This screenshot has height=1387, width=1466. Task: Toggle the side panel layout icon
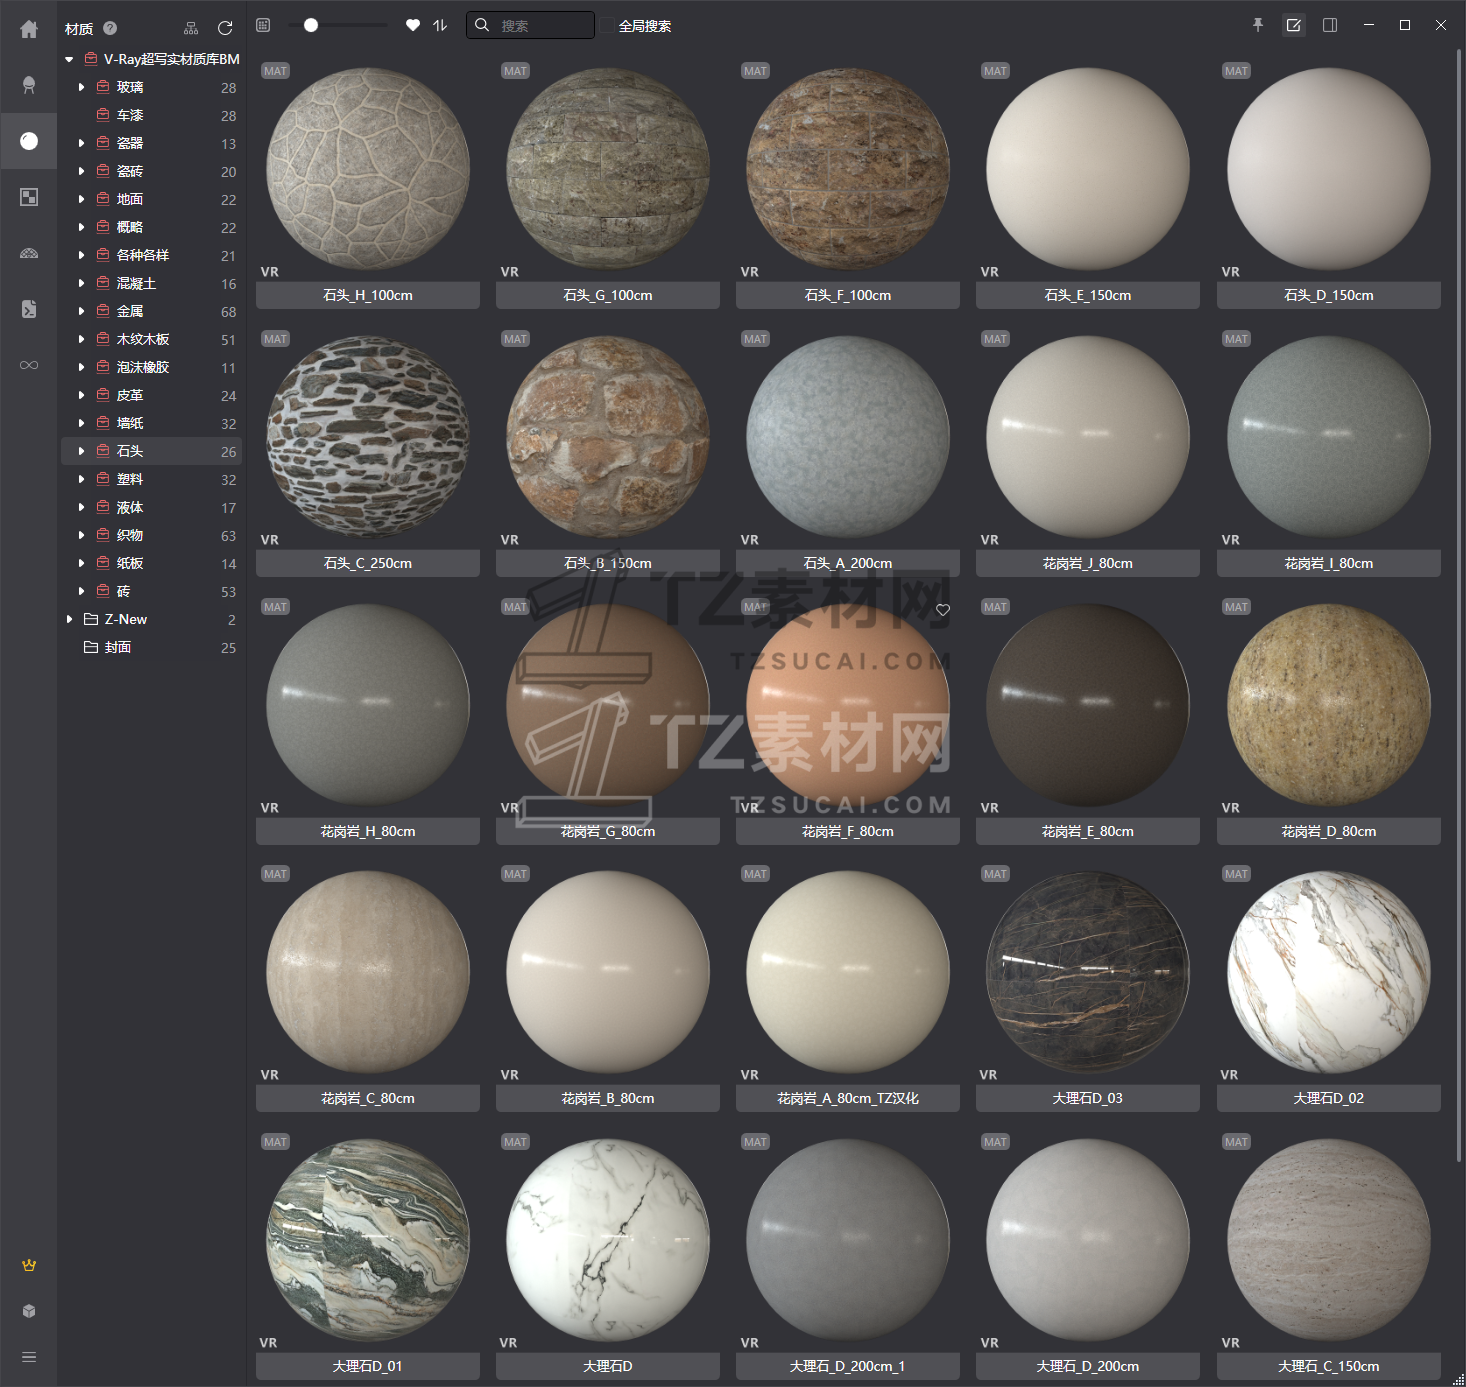pos(1330,25)
